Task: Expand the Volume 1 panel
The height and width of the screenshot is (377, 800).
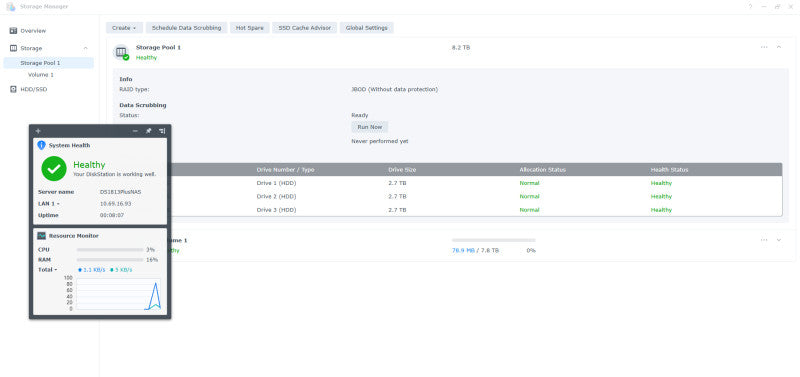Action: tap(779, 240)
